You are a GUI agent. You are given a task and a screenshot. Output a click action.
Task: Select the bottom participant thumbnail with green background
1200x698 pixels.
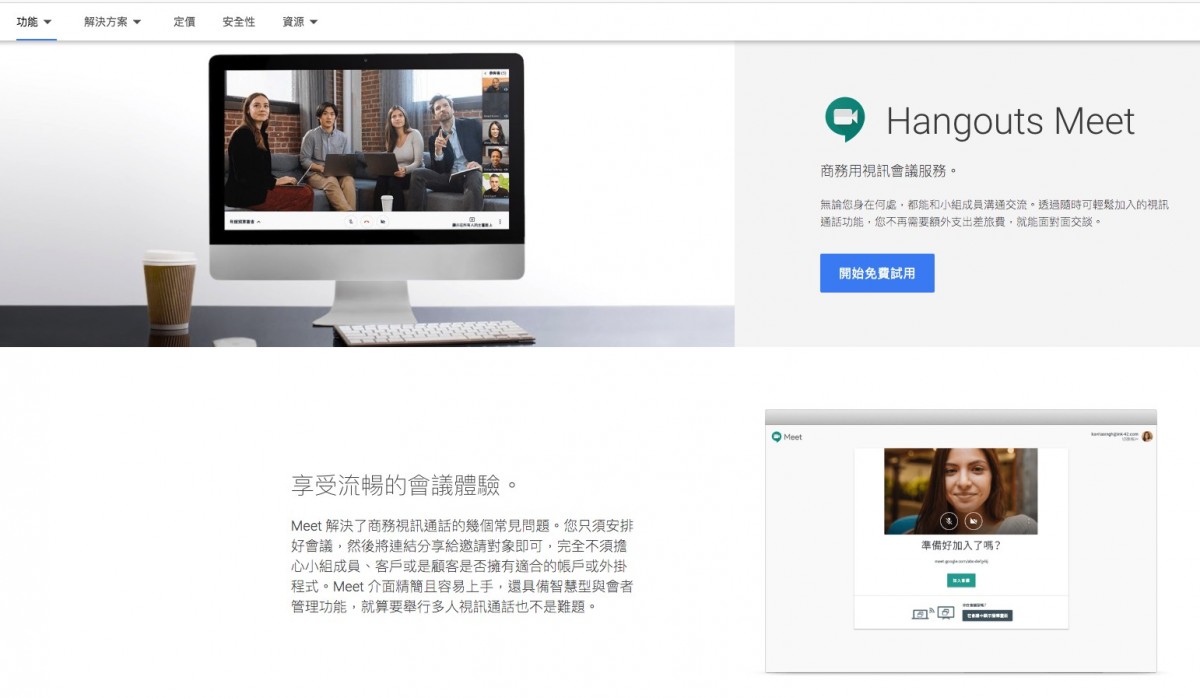coord(495,185)
